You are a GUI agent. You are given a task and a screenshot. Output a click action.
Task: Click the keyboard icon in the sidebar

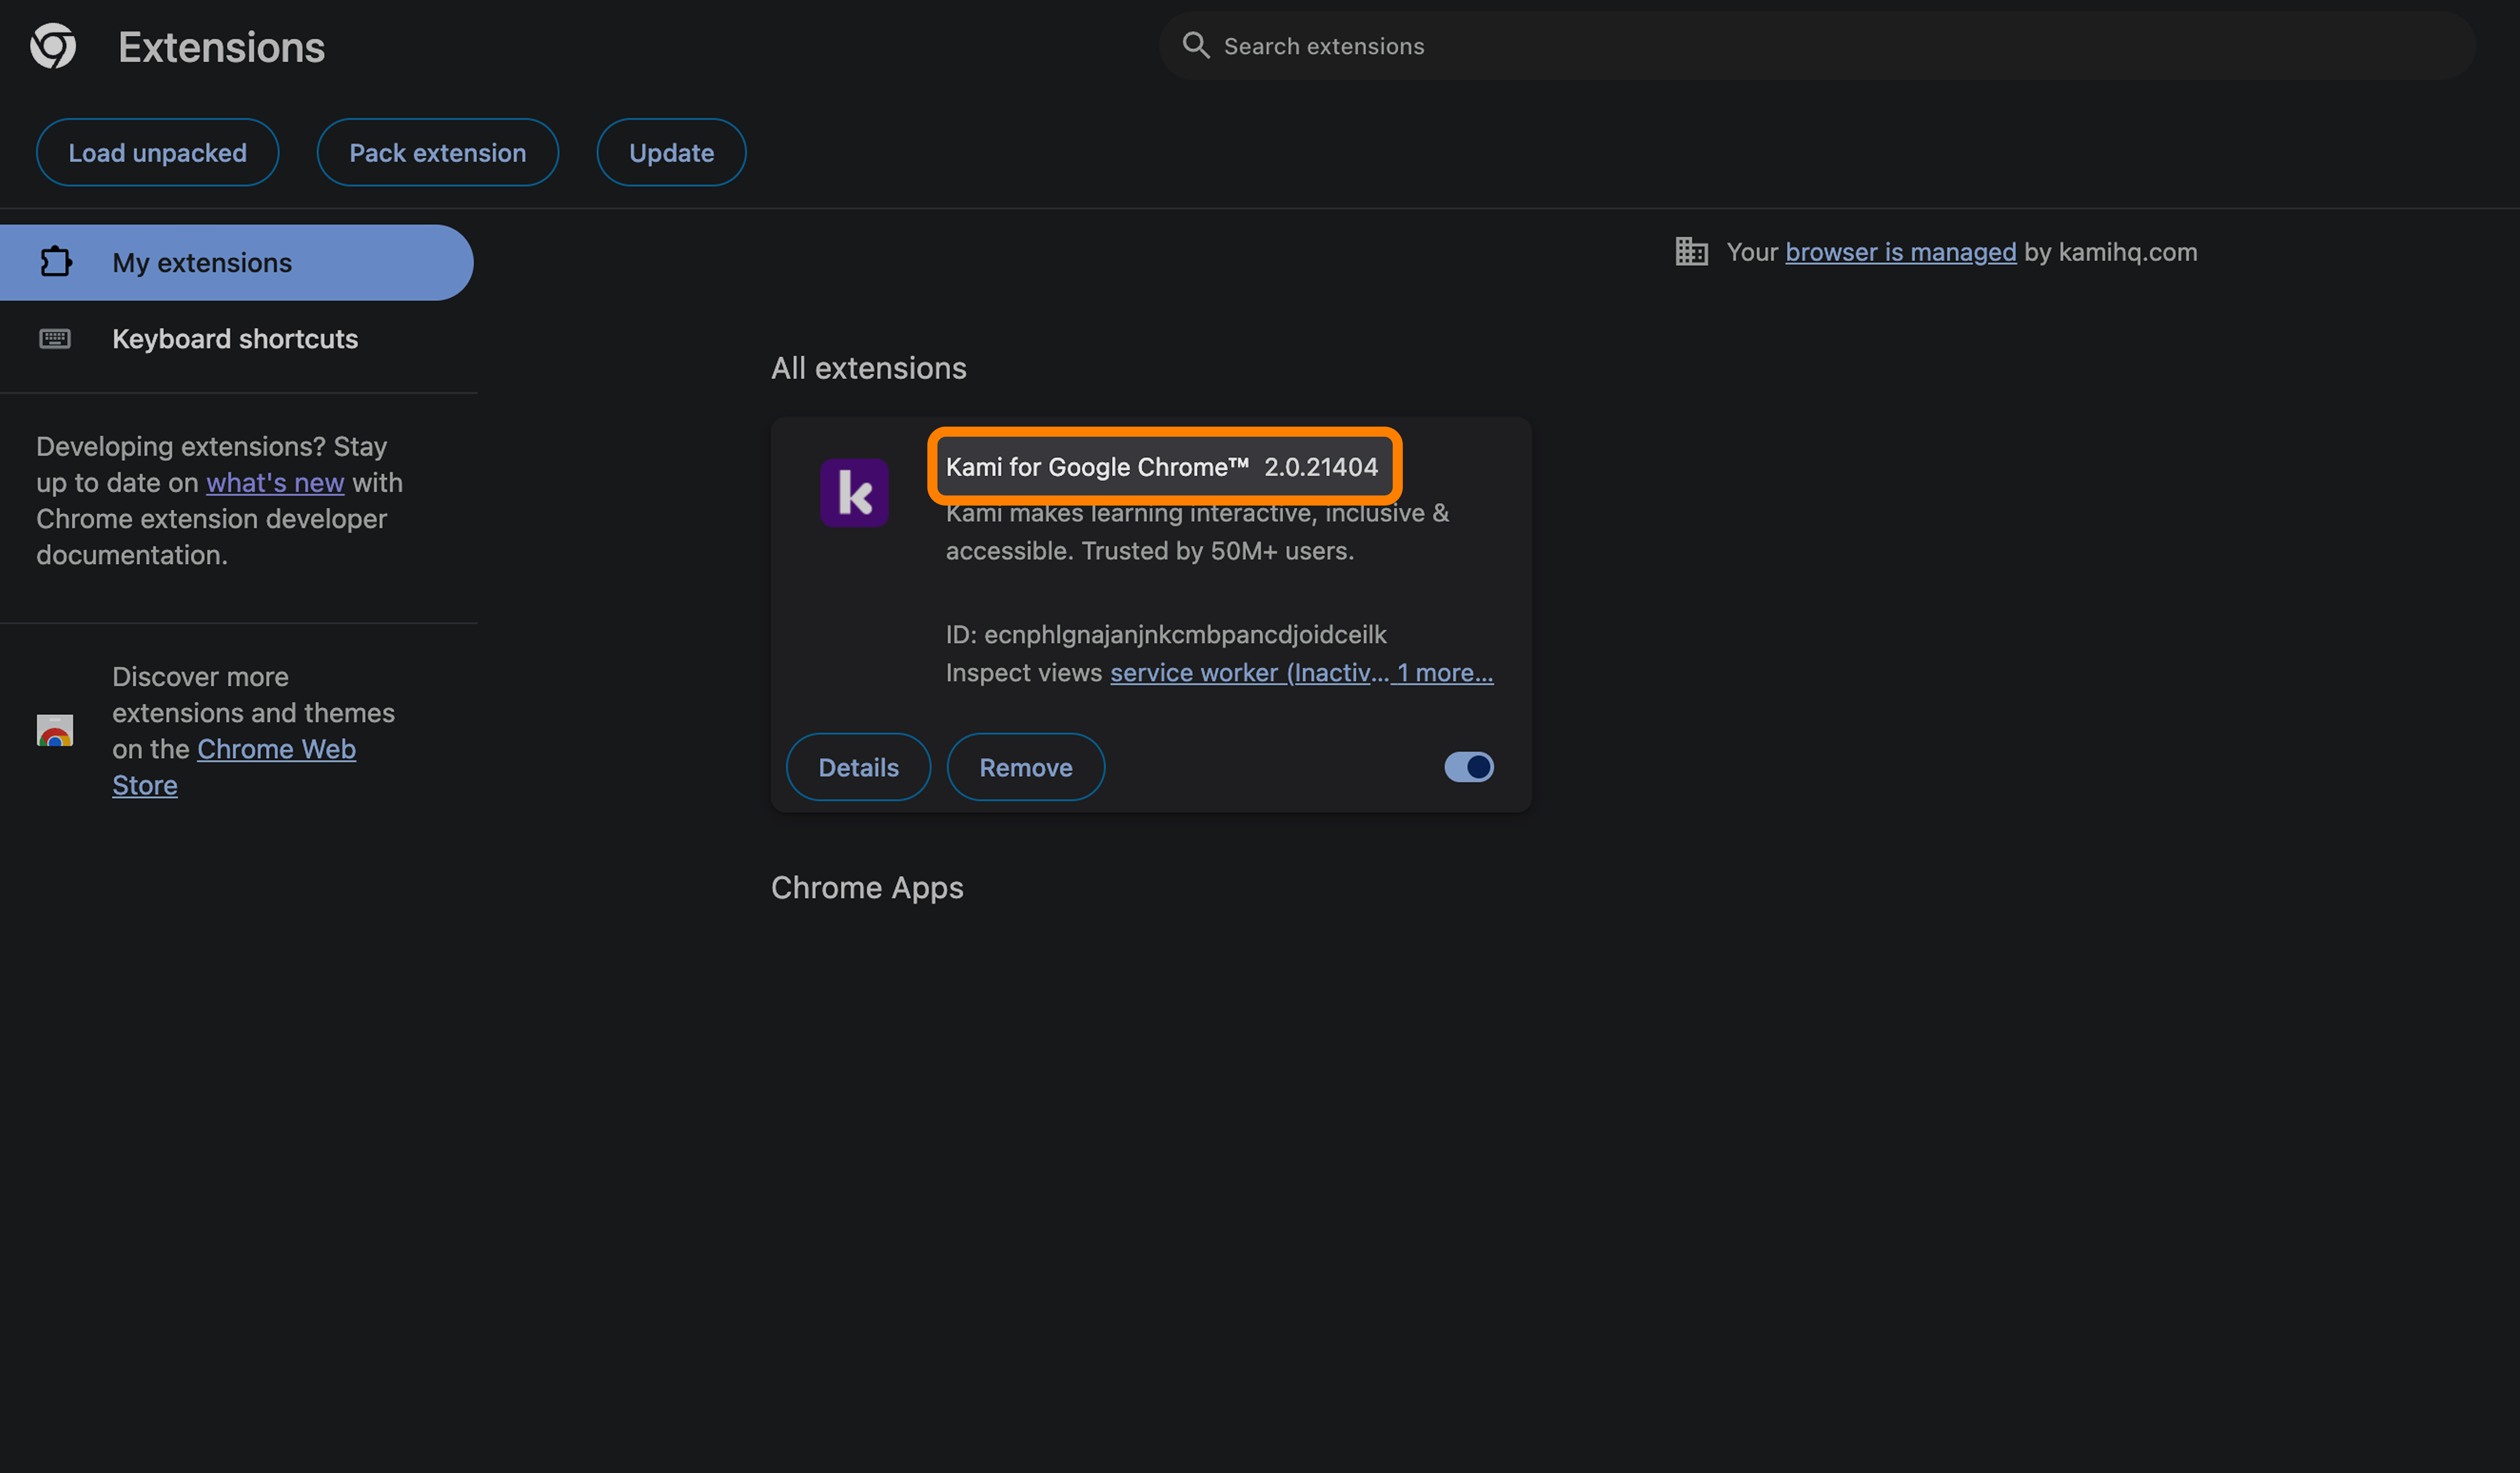55,339
